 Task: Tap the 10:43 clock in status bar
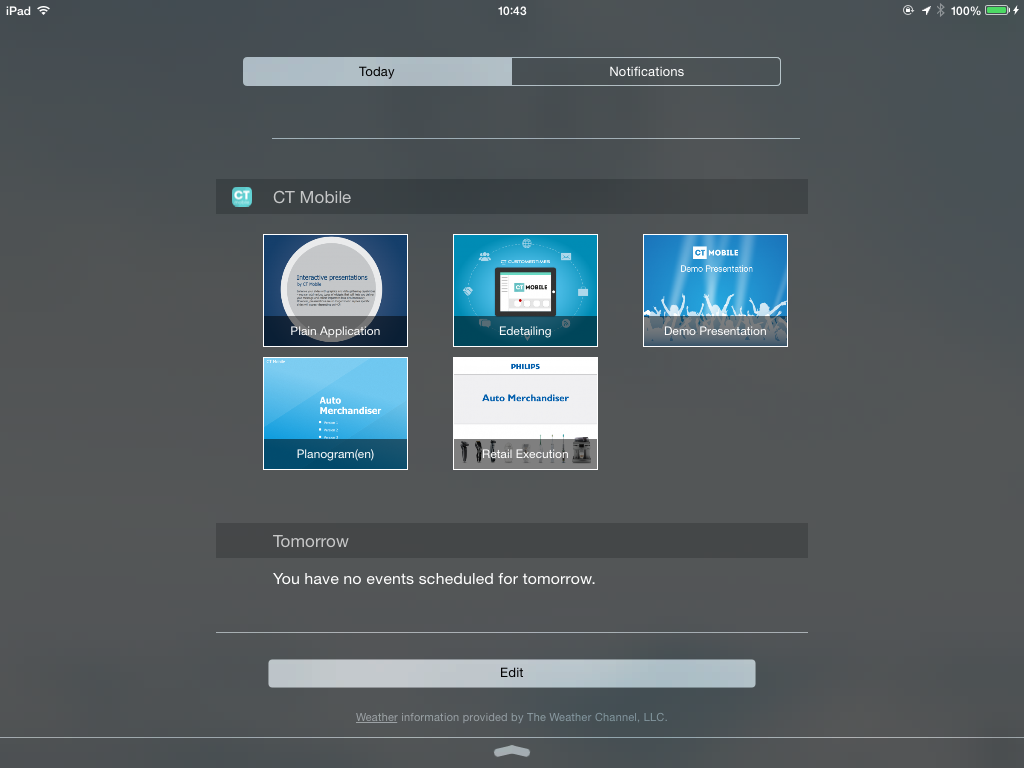coord(512,10)
